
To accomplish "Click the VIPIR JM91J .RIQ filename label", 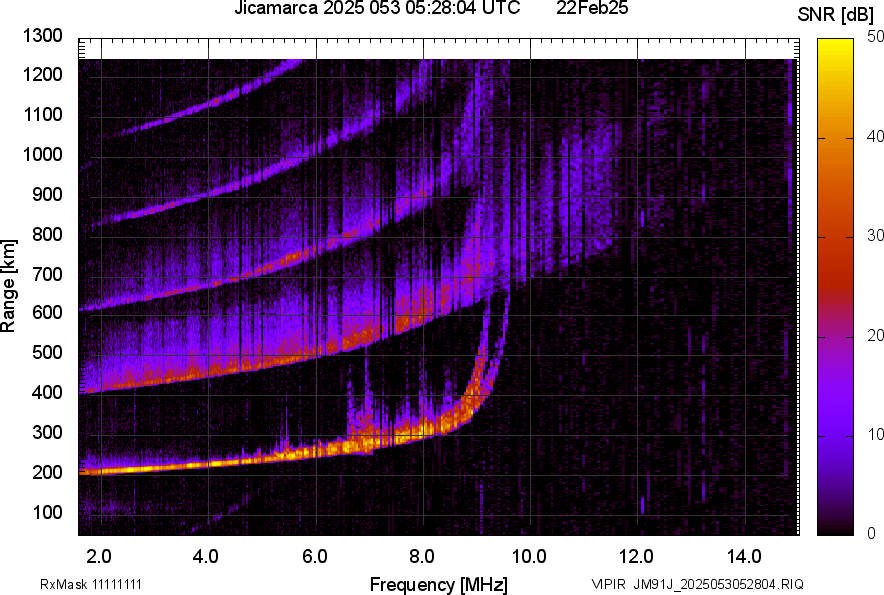I will [x=697, y=584].
